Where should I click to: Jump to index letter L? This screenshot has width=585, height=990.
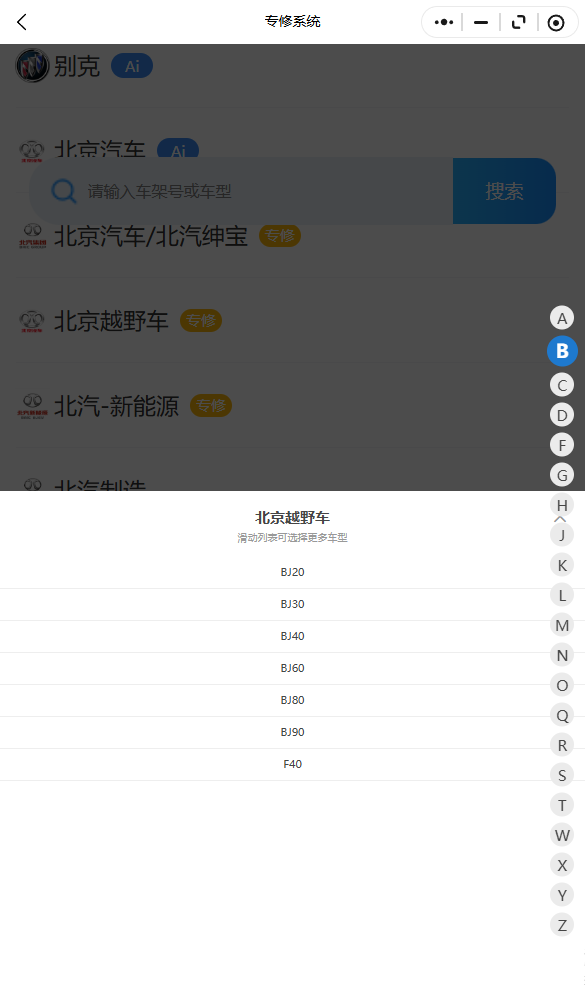[562, 595]
